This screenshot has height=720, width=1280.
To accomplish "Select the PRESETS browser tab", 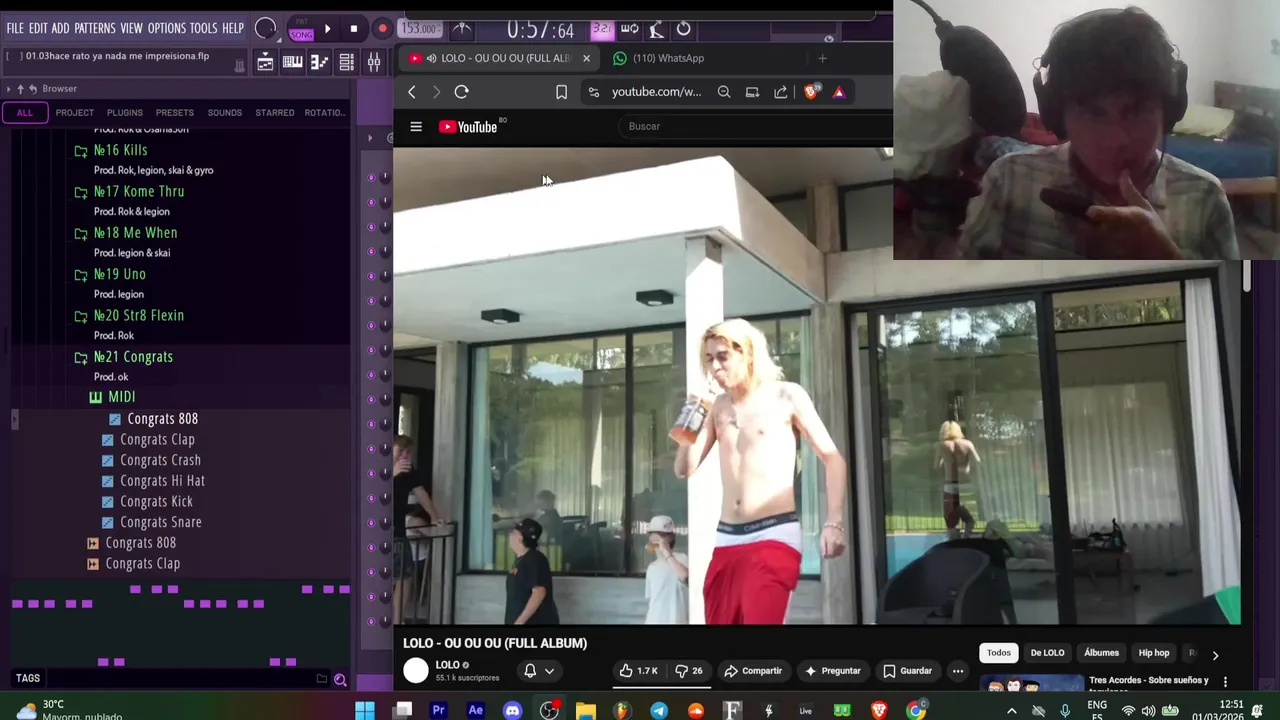I will [x=174, y=113].
